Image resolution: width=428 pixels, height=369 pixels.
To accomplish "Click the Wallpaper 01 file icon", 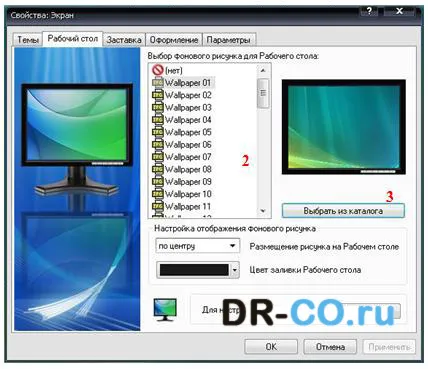I will click(157, 82).
